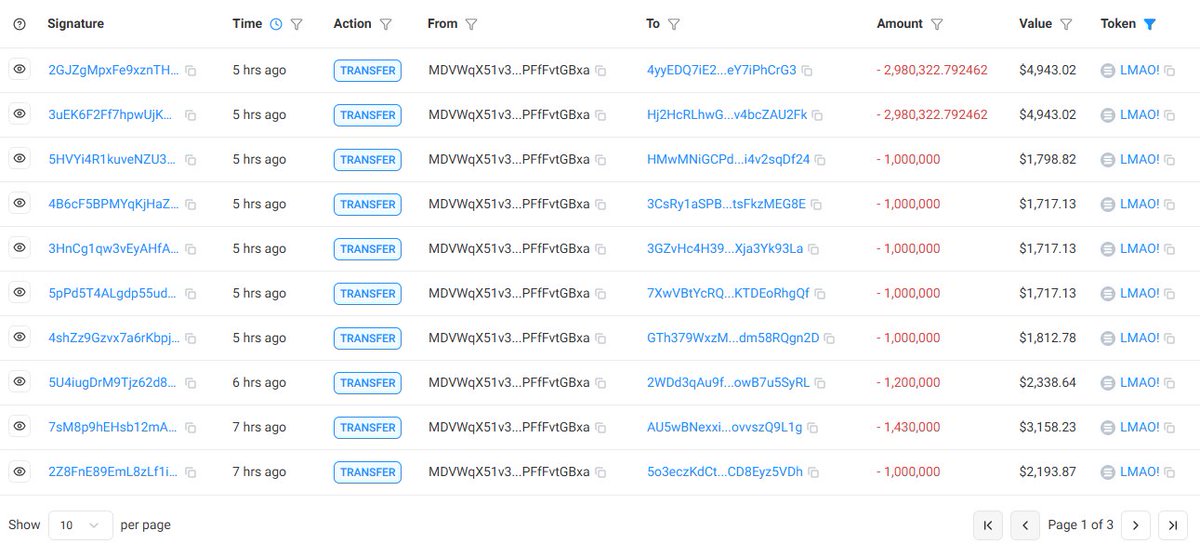Viewport: 1200px width, 544px height.
Task: Copy From address in the 2GJZgMpxFe9xznTH row
Action: [x=600, y=71]
